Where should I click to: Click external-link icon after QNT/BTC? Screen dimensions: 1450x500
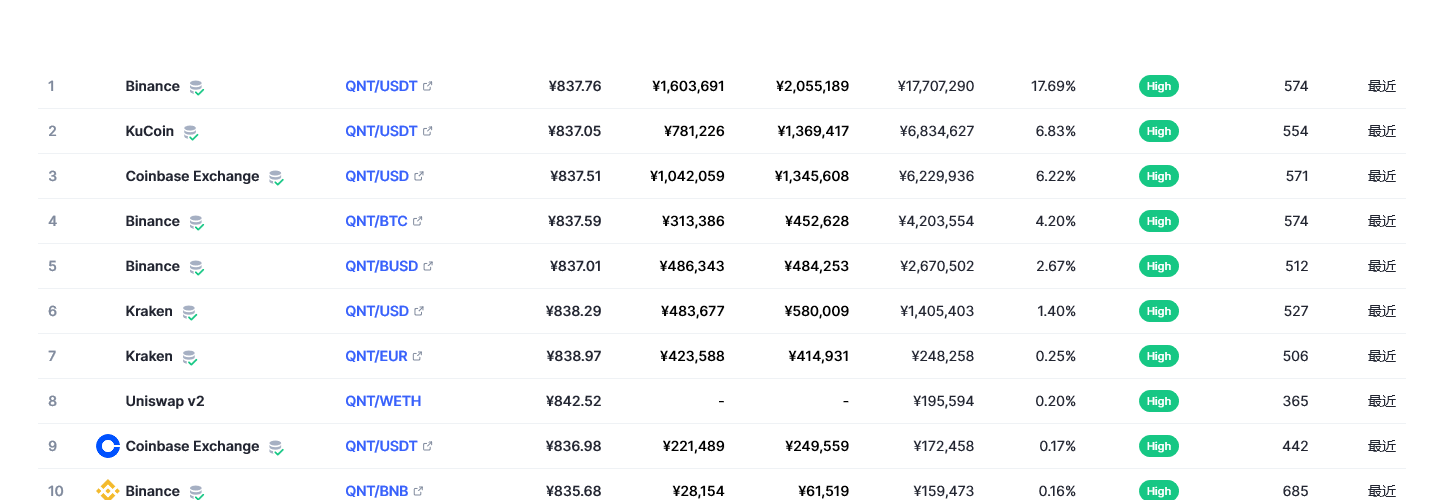418,221
